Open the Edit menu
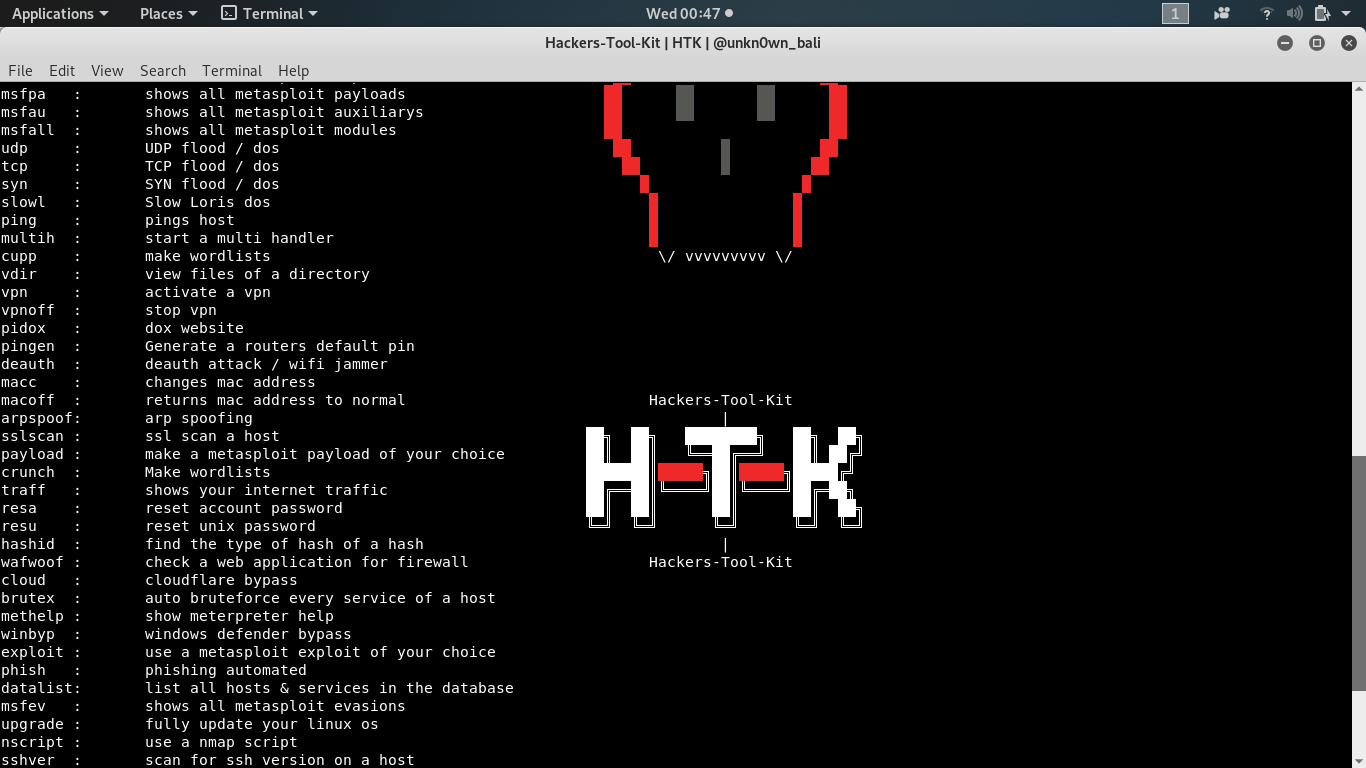 [x=62, y=70]
